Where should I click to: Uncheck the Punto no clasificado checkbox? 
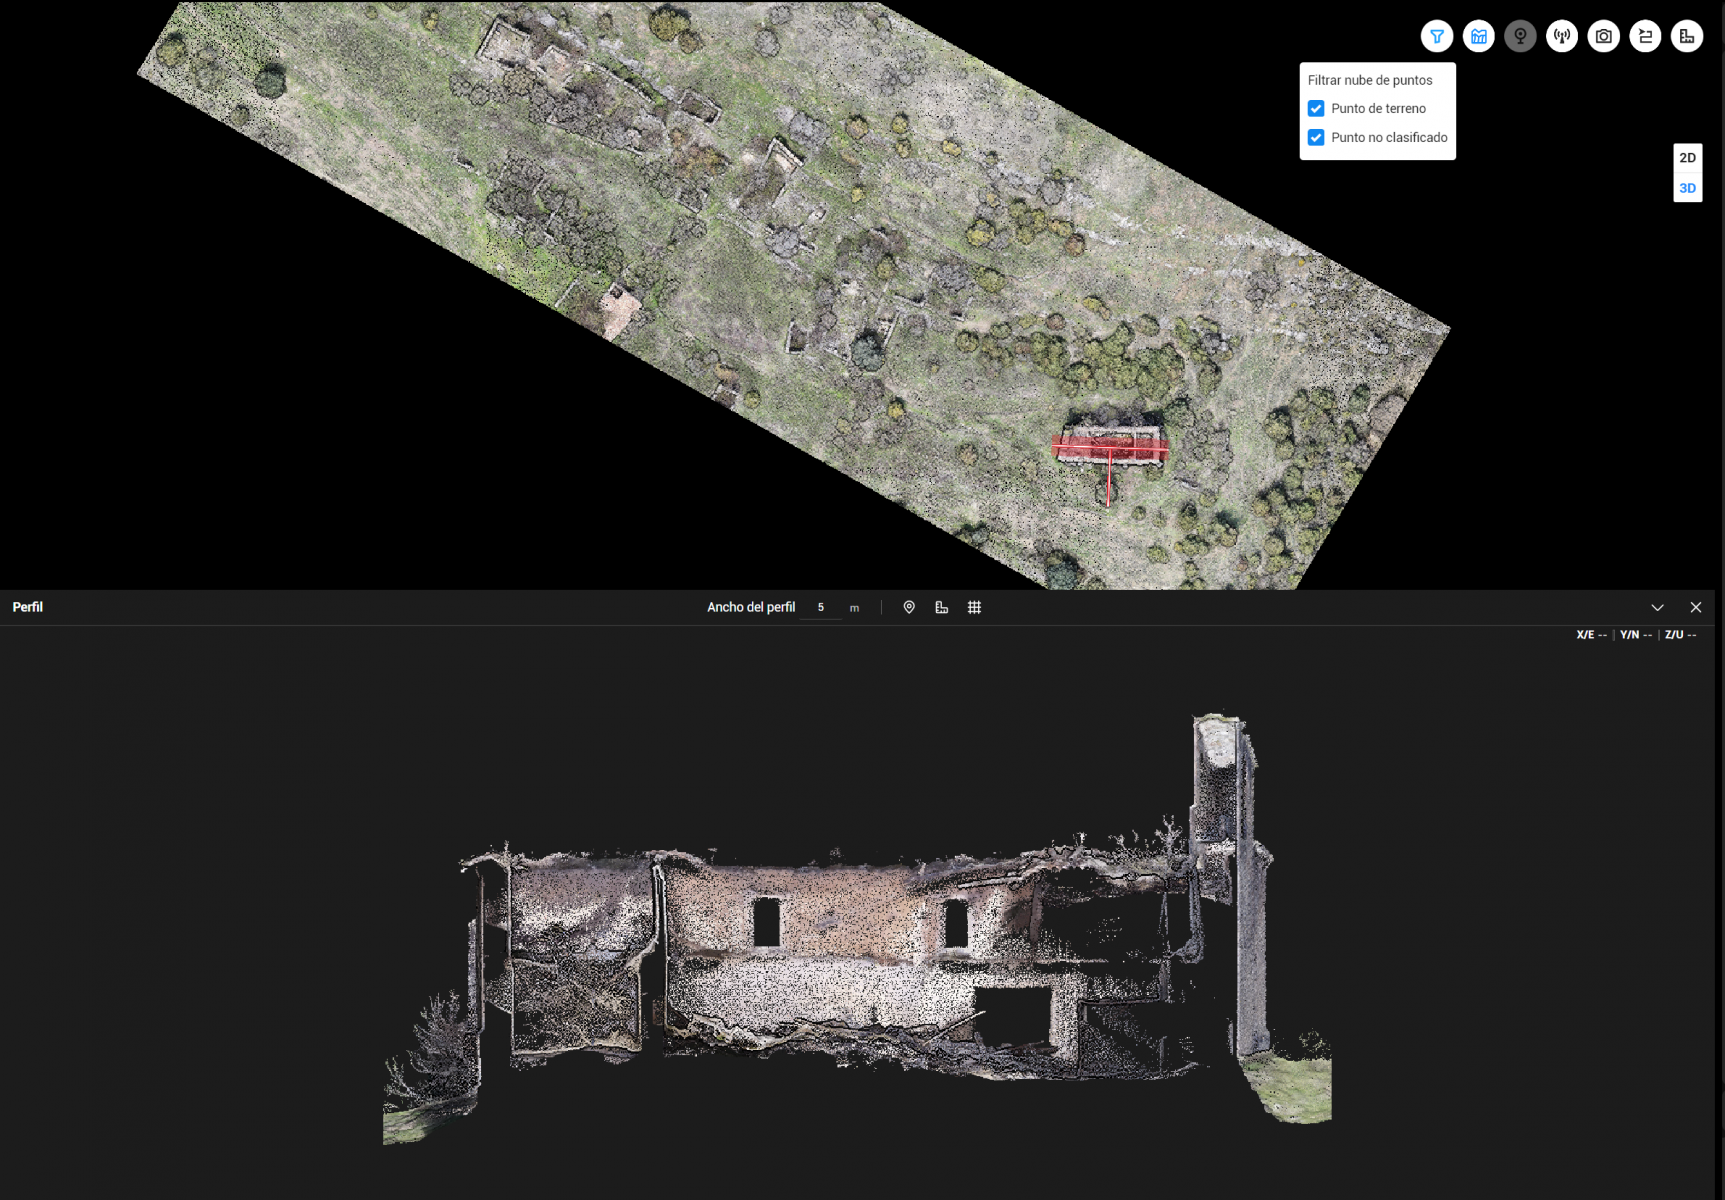(1316, 138)
